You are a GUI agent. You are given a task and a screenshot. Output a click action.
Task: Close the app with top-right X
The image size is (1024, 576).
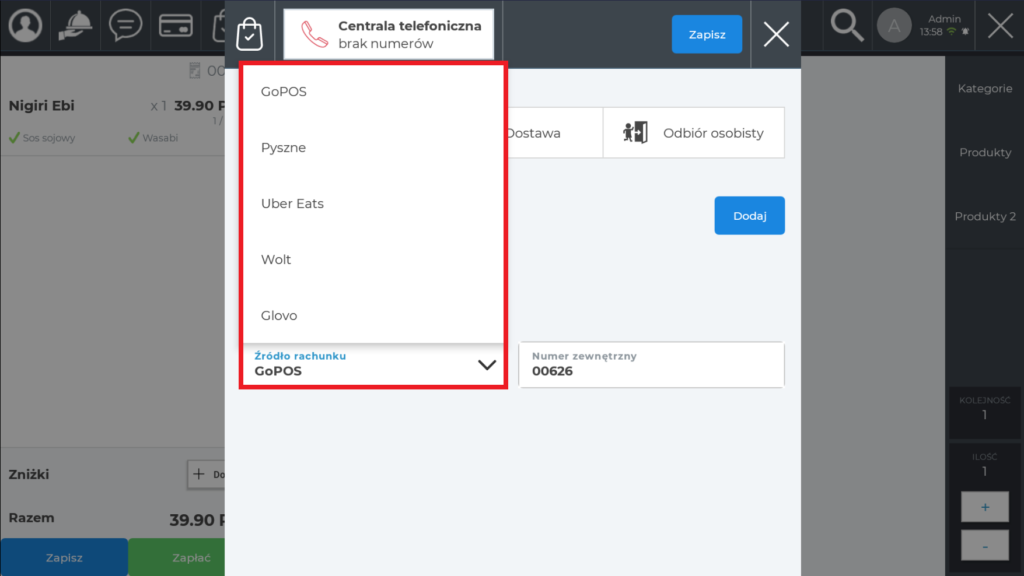coord(1000,26)
